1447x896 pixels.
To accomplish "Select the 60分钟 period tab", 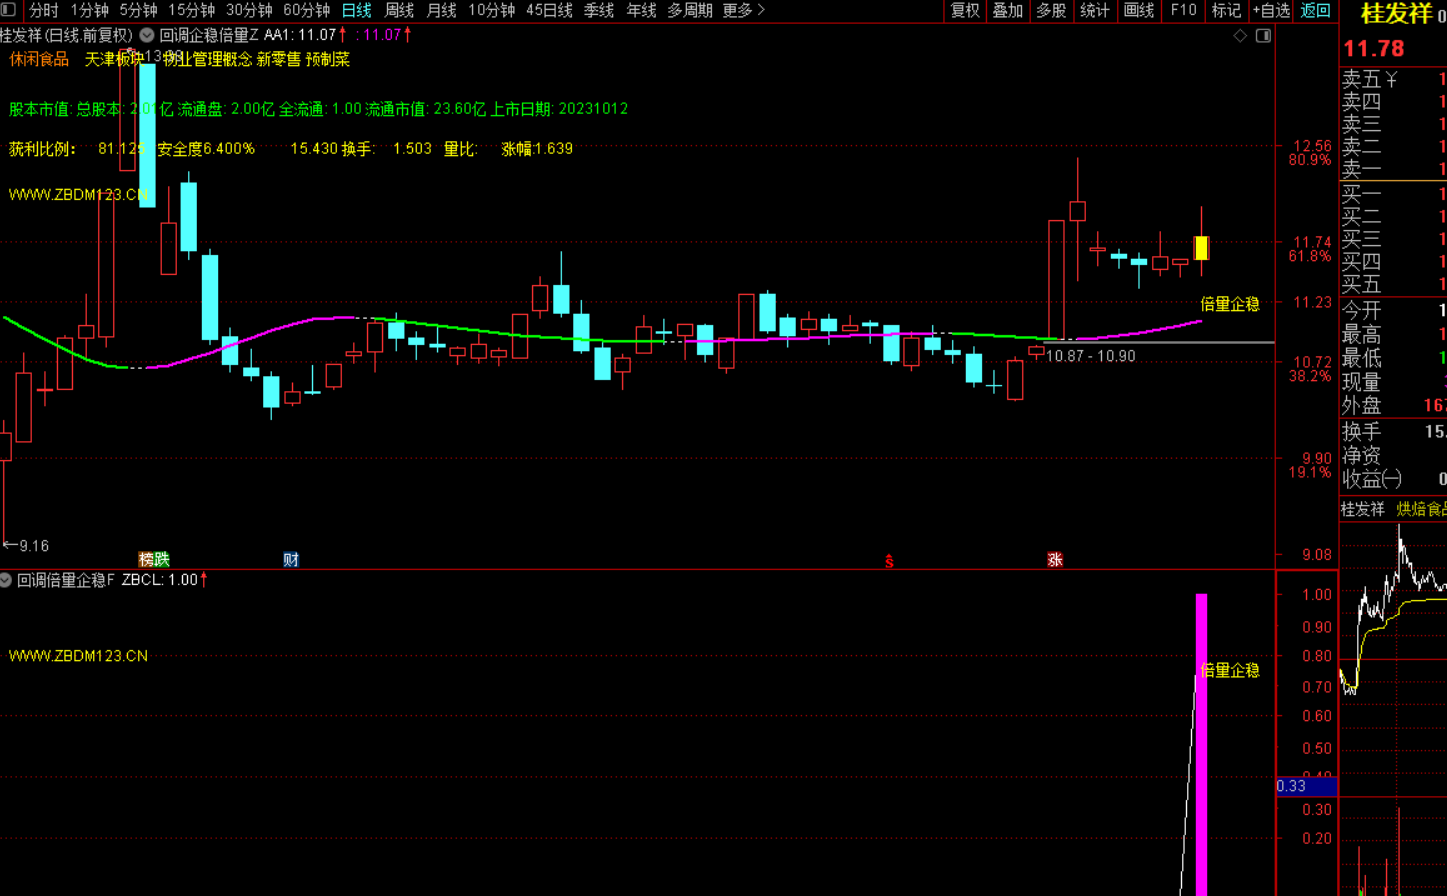I will point(306,10).
